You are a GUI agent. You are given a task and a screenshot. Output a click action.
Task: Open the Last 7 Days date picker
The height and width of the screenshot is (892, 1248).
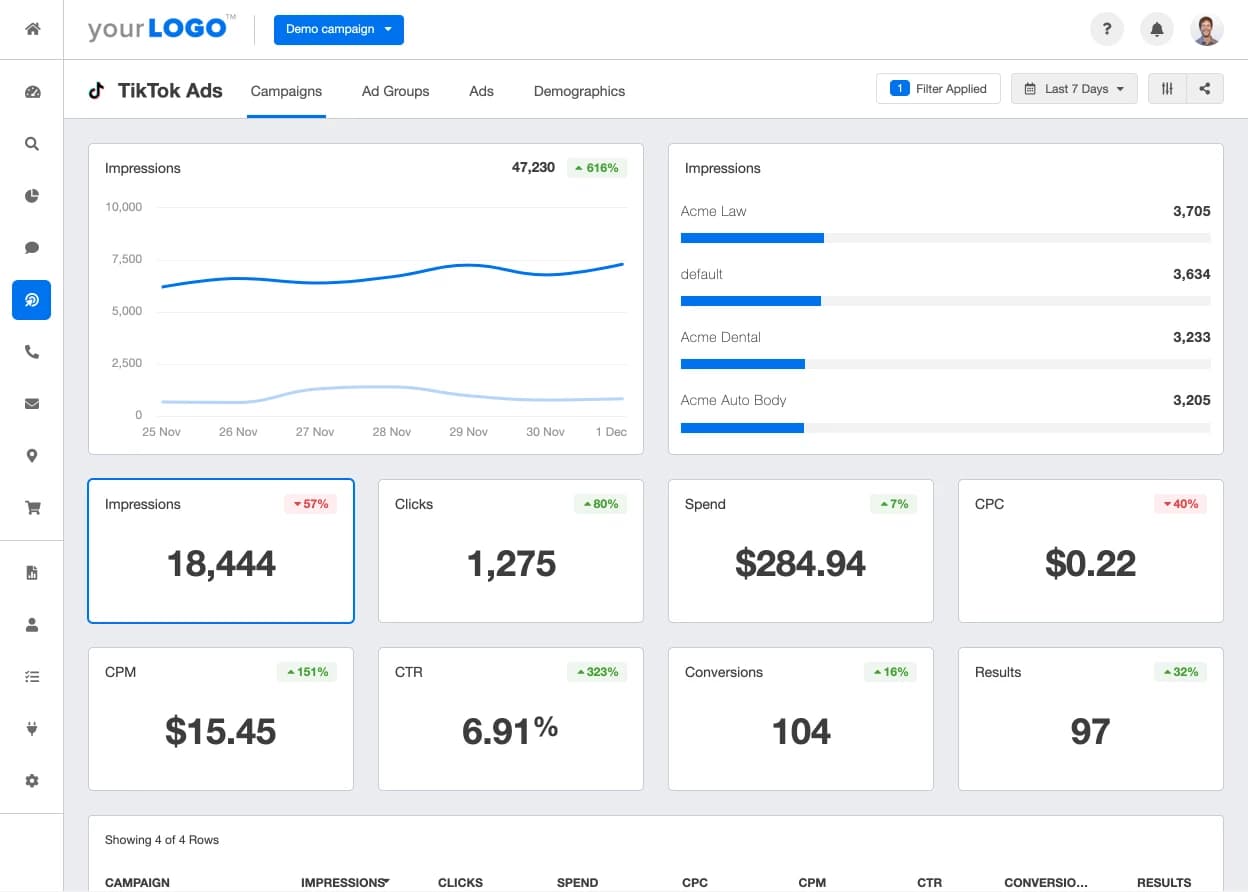click(1074, 89)
